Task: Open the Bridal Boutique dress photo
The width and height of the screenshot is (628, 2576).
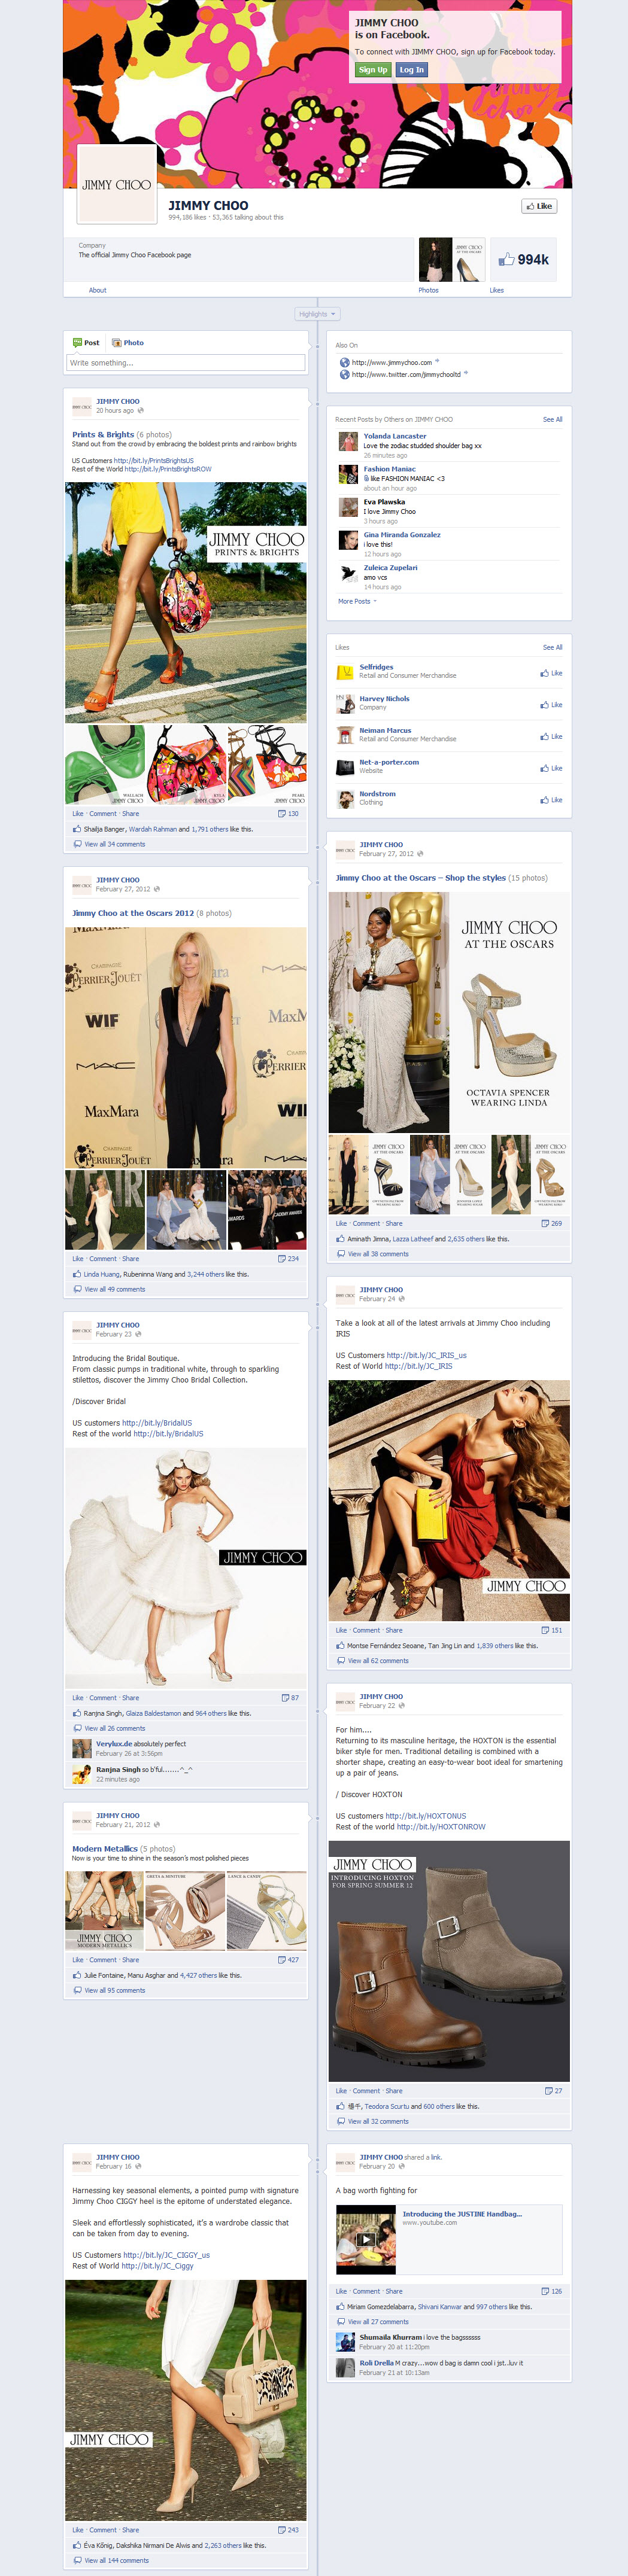Action: [x=186, y=1567]
